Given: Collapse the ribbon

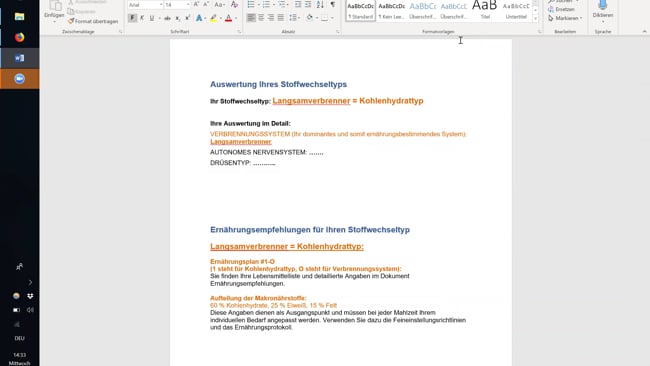Looking at the screenshot, I should pyautogui.click(x=644, y=32).
